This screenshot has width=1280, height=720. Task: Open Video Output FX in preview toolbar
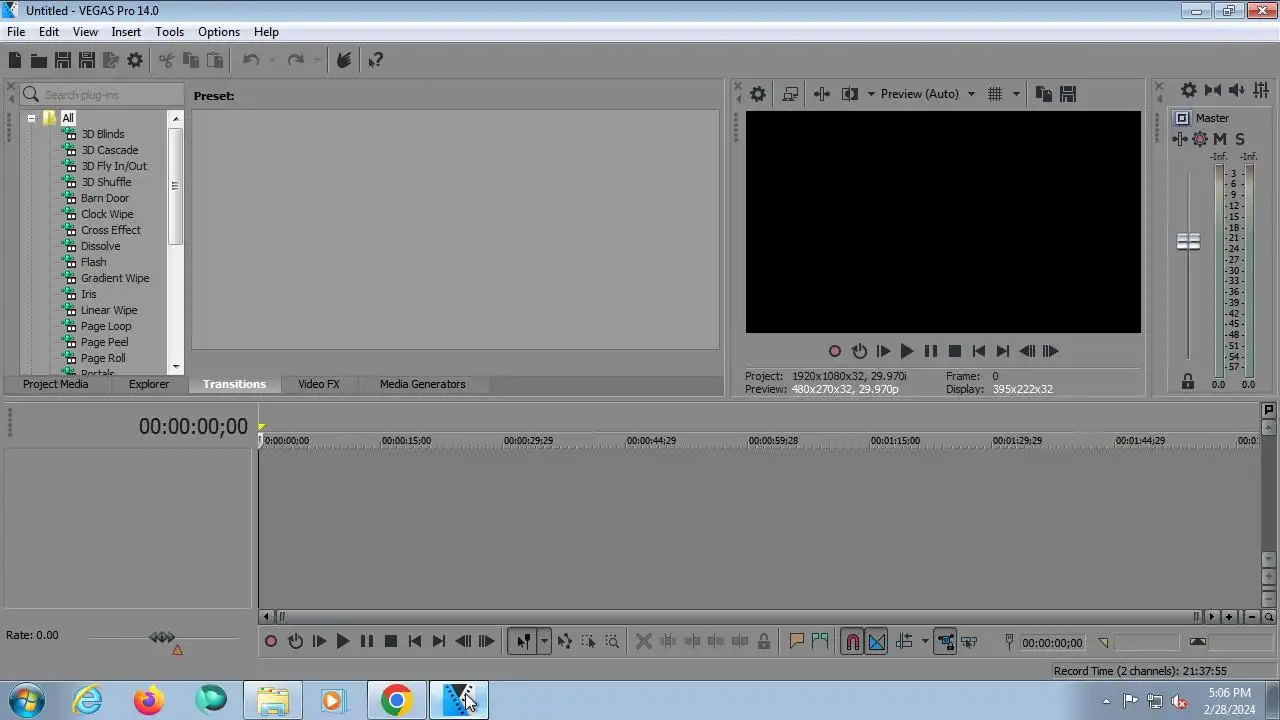coord(822,94)
